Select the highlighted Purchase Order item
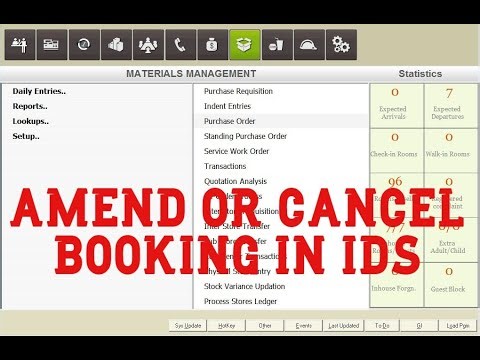 point(281,121)
